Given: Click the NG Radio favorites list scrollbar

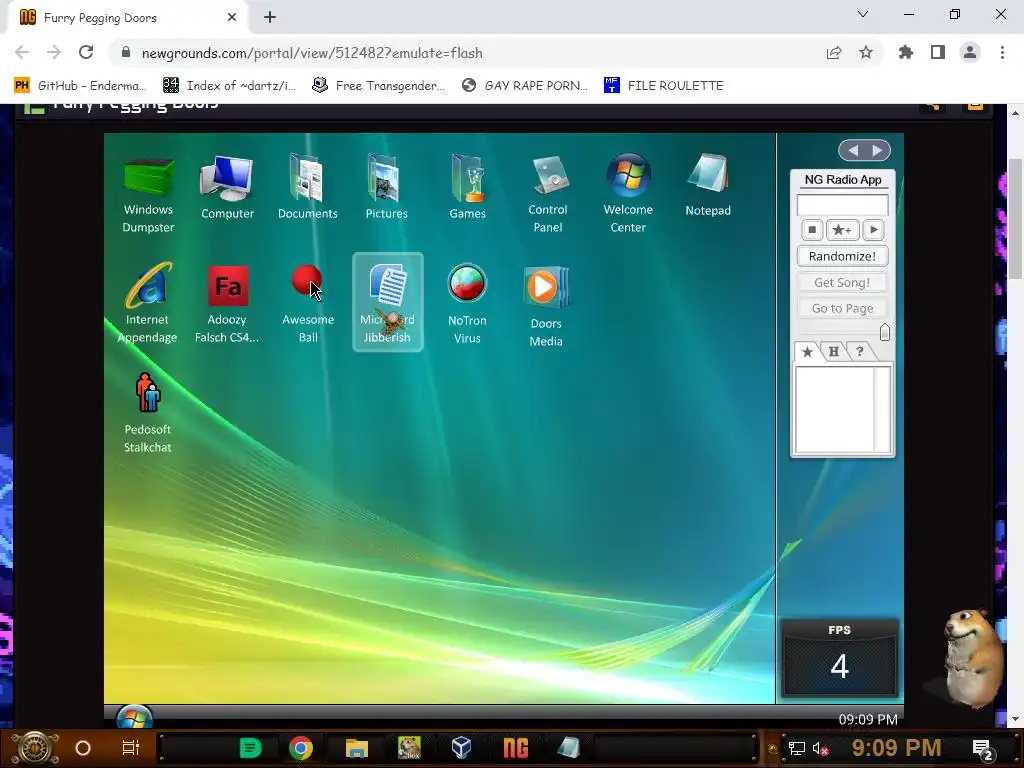Looking at the screenshot, I should point(882,409).
